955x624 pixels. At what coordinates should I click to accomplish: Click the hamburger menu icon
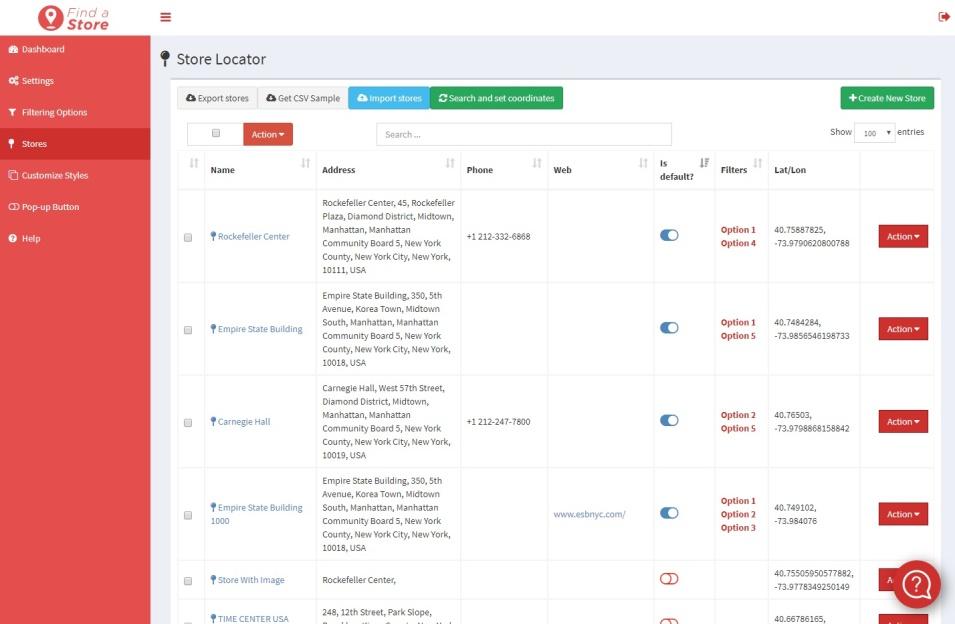click(166, 17)
